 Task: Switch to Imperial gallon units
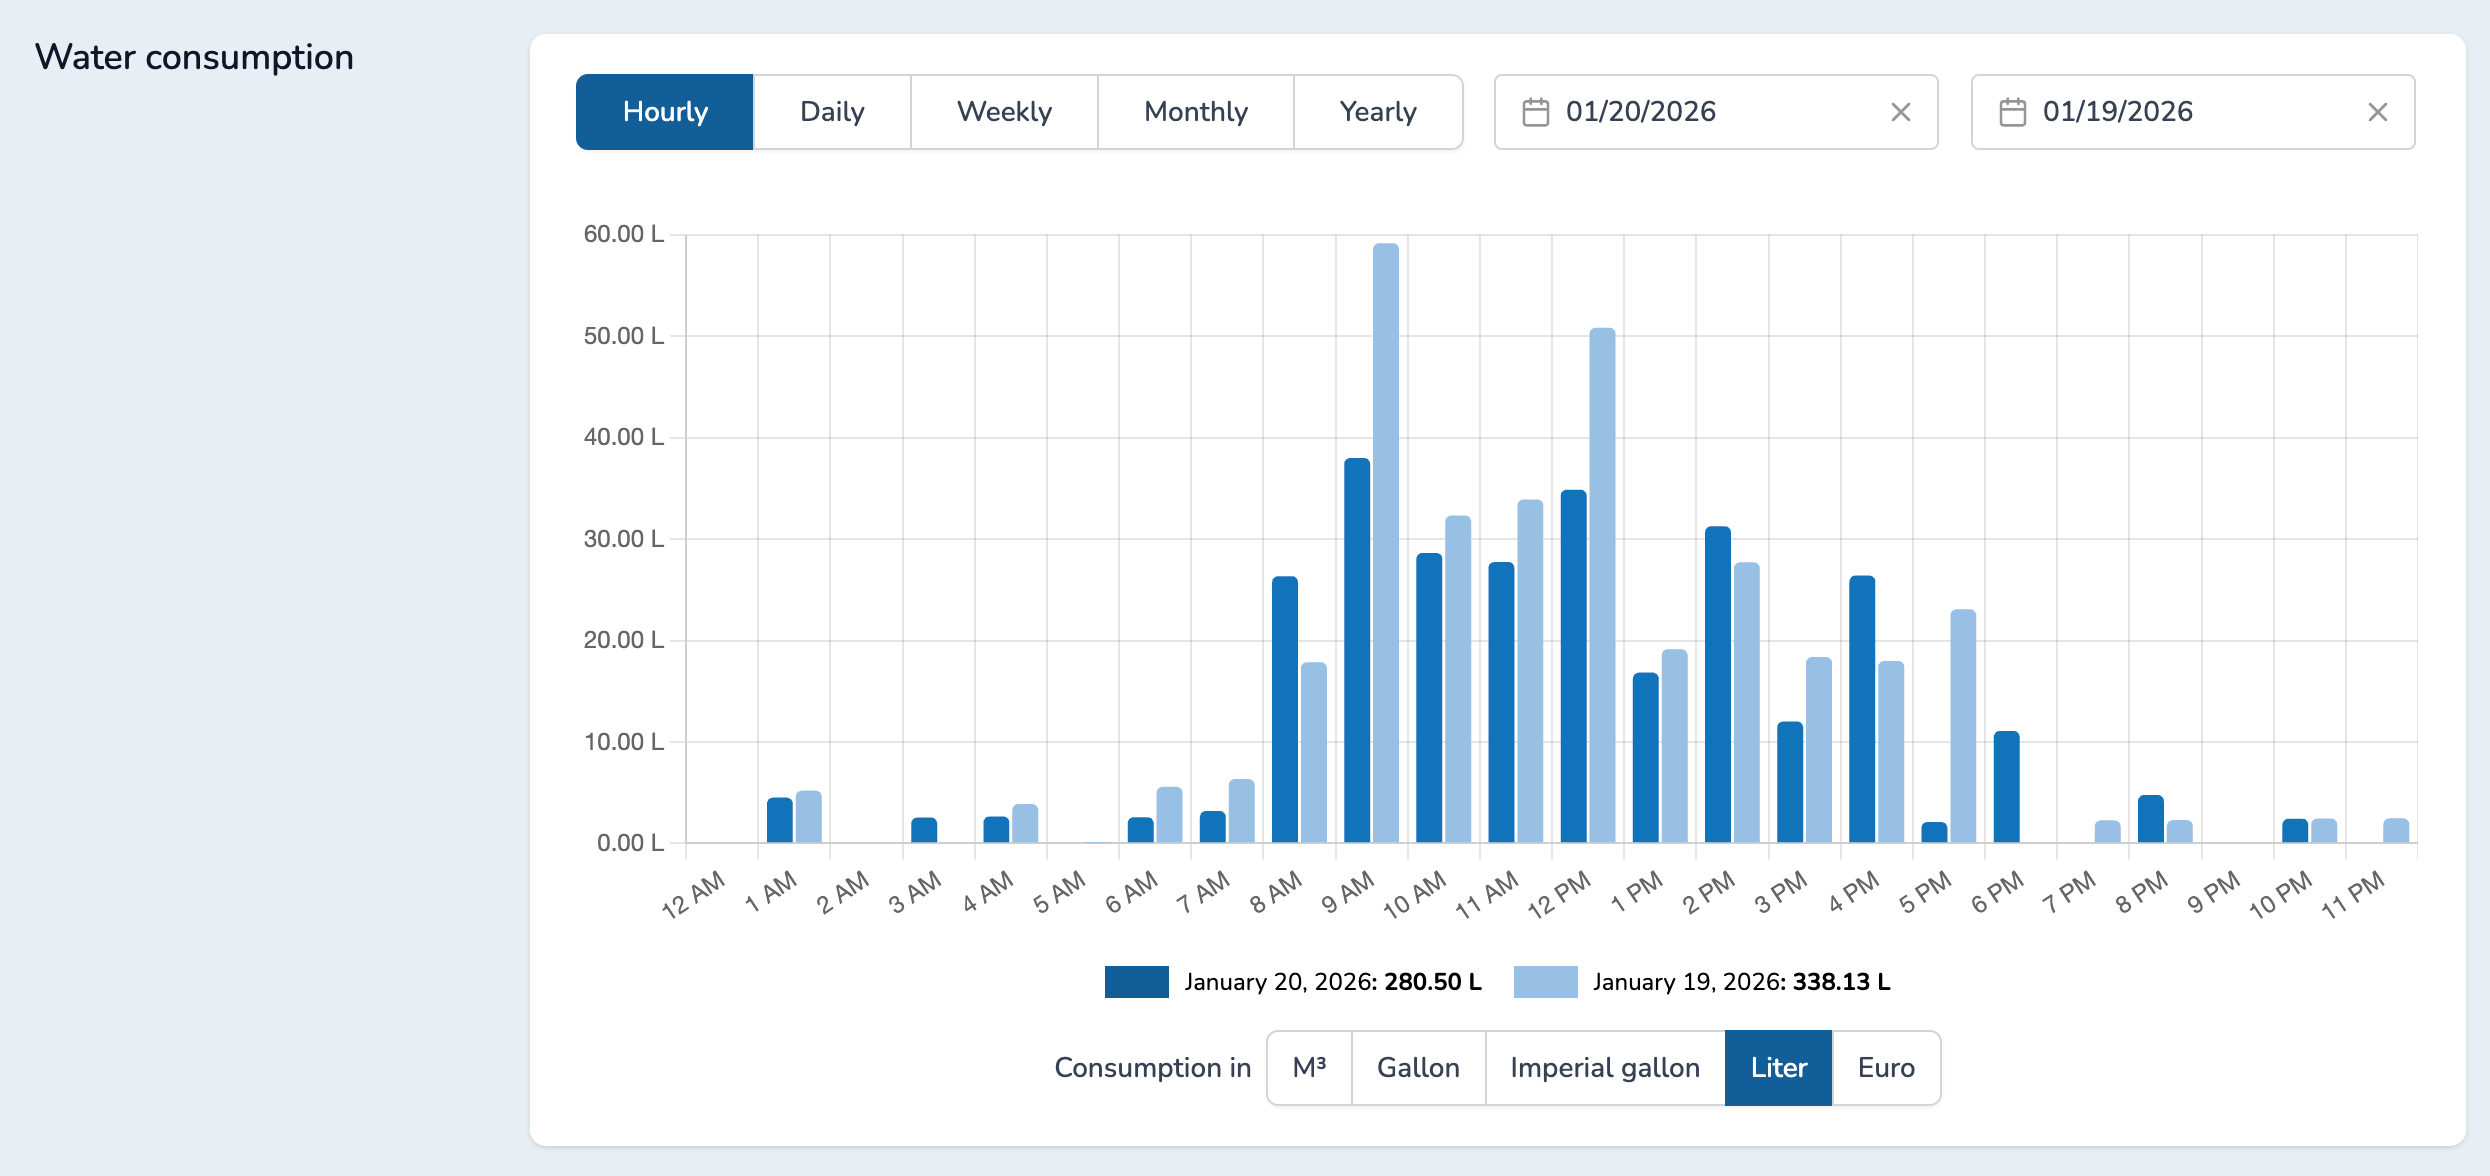point(1605,1067)
